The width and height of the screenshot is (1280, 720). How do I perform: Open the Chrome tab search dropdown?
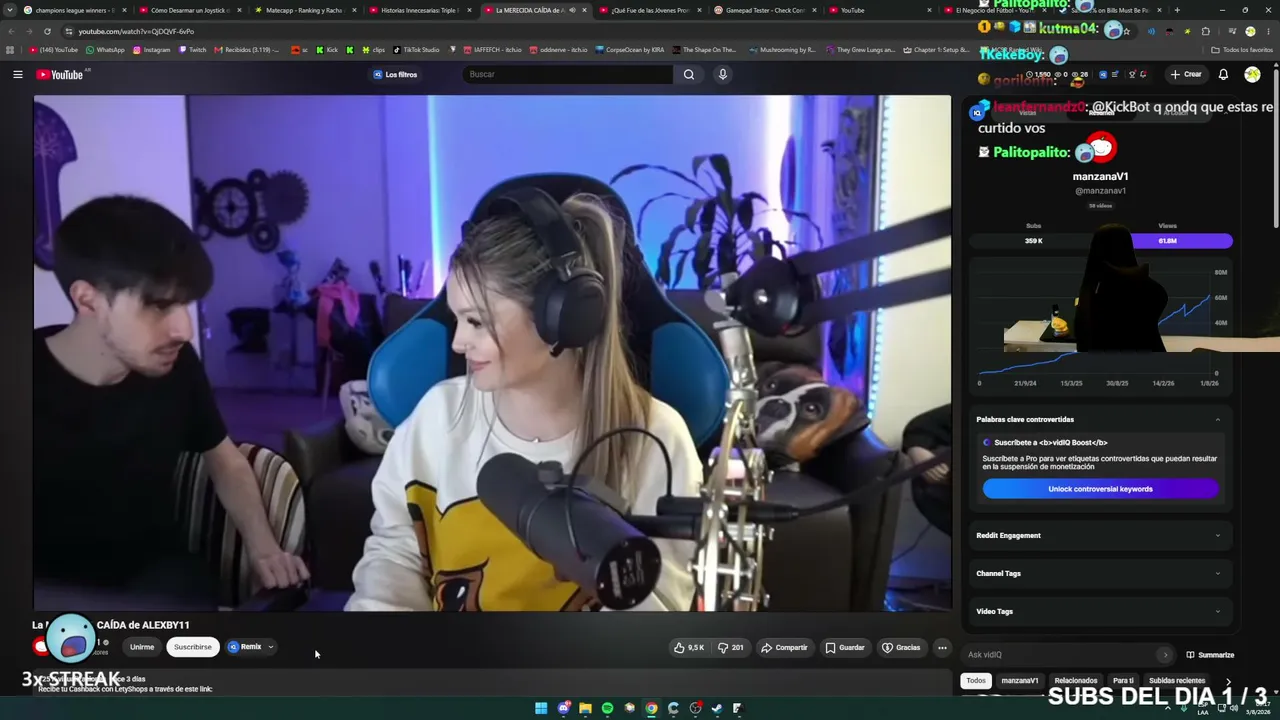pyautogui.click(x=9, y=10)
